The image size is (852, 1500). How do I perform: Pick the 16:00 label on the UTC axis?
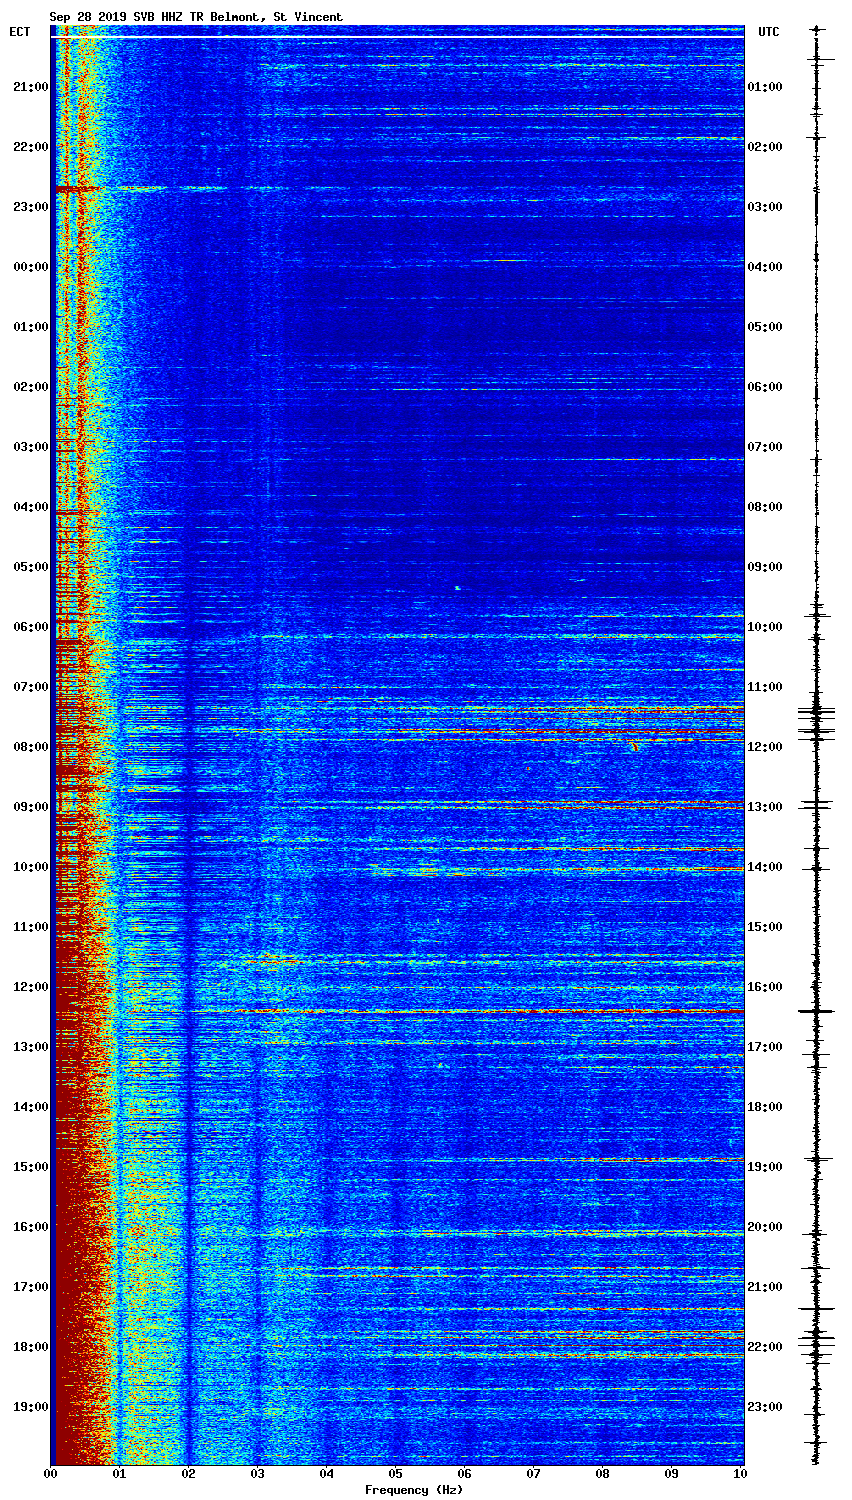tap(766, 987)
